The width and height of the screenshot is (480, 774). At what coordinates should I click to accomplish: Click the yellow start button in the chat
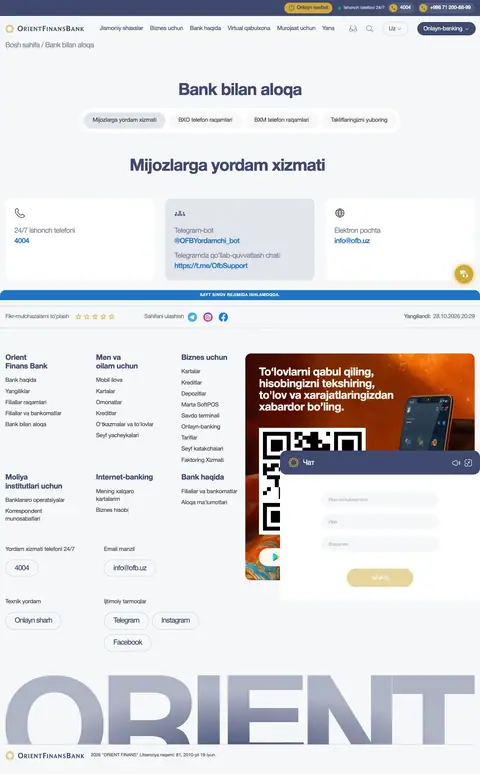point(380,578)
